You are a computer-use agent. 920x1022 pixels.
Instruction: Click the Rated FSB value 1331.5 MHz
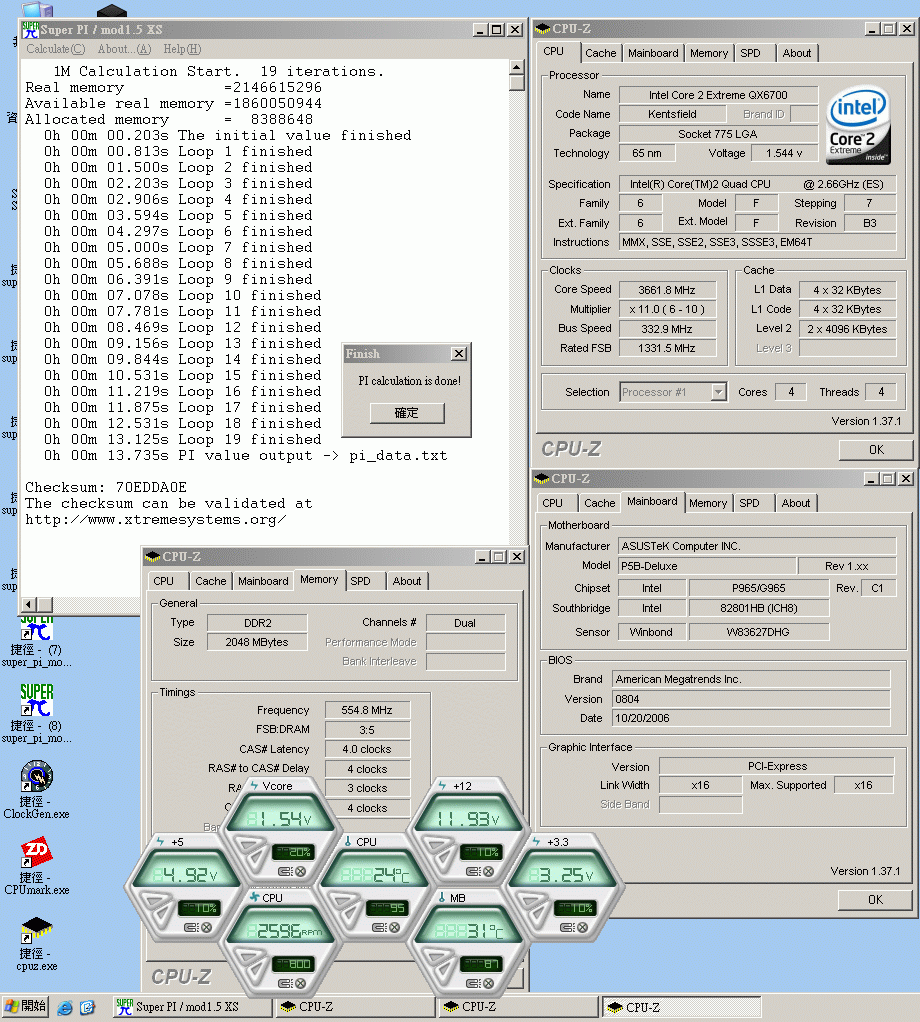point(667,348)
